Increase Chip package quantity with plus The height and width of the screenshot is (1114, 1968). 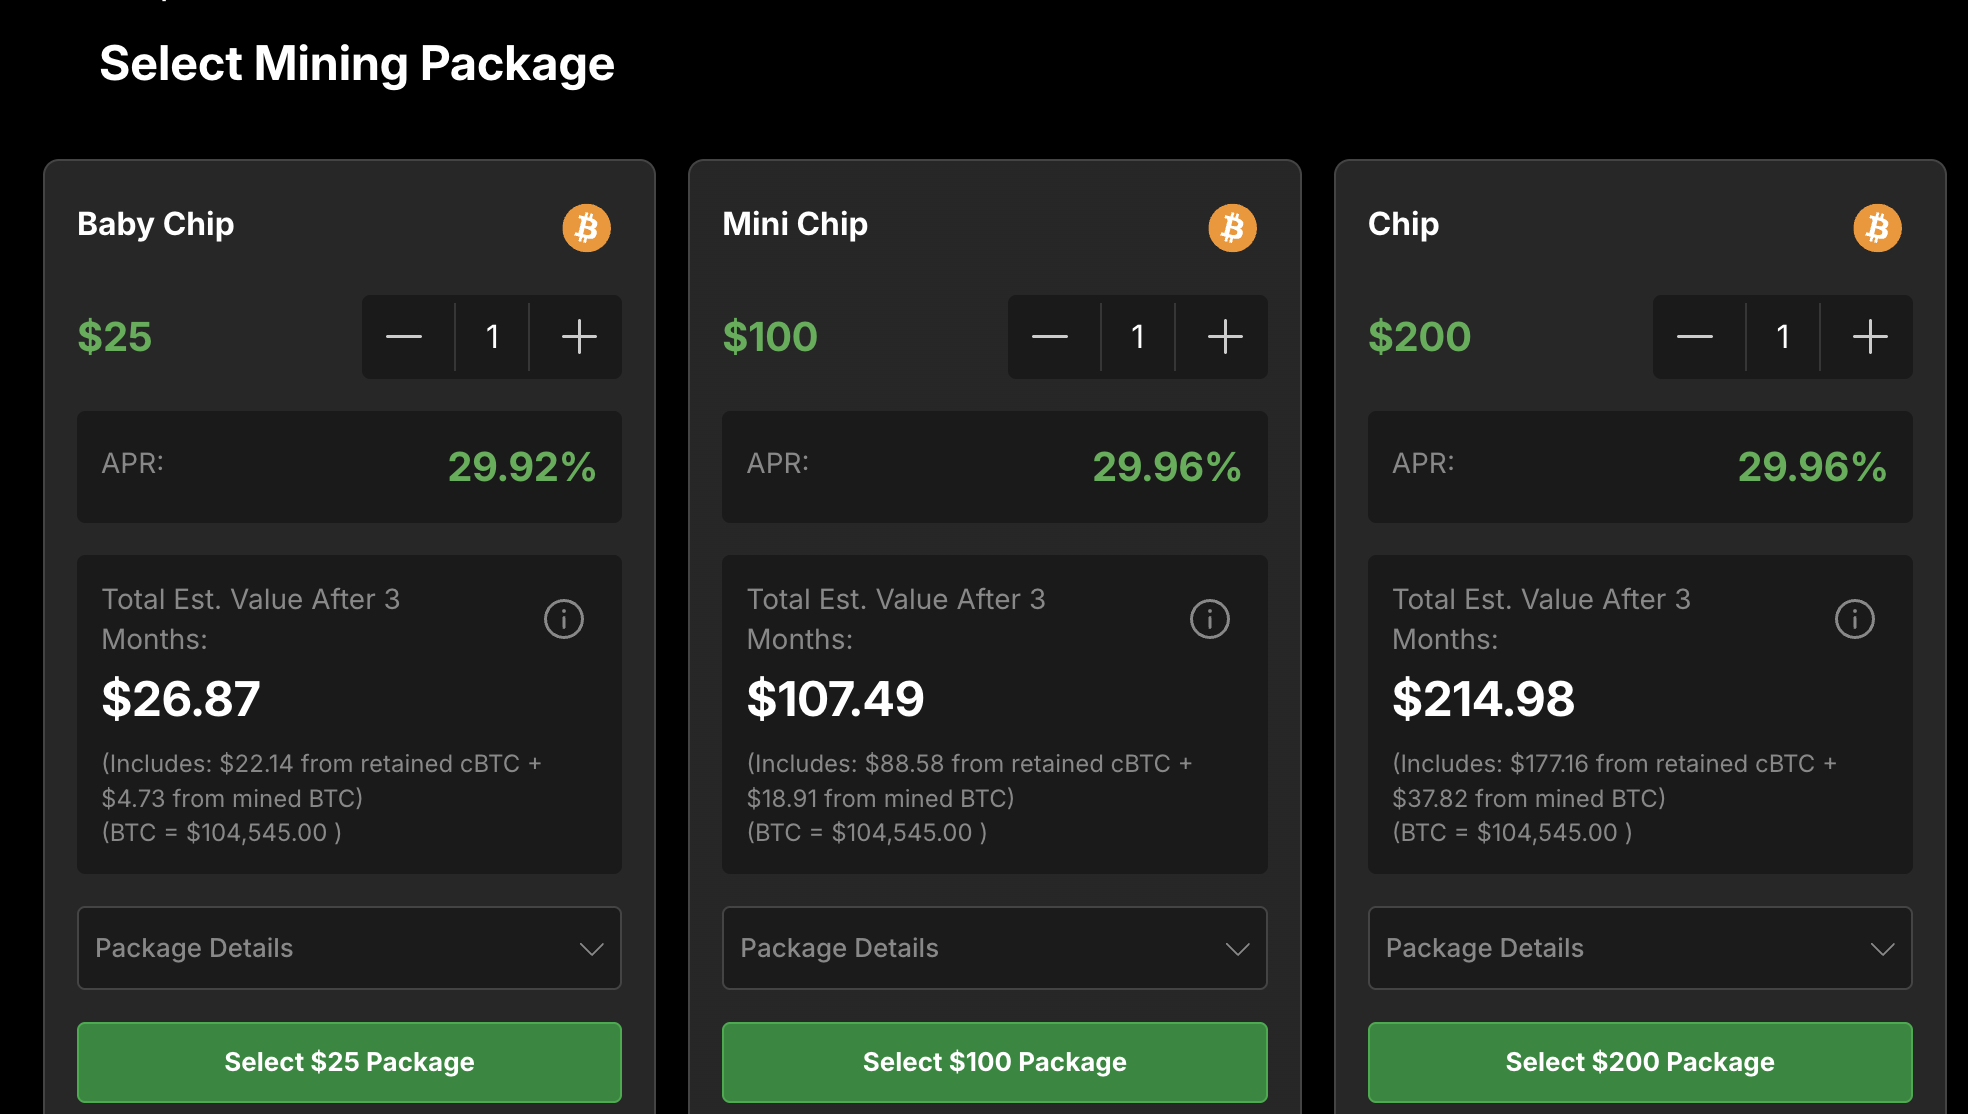coord(1870,337)
